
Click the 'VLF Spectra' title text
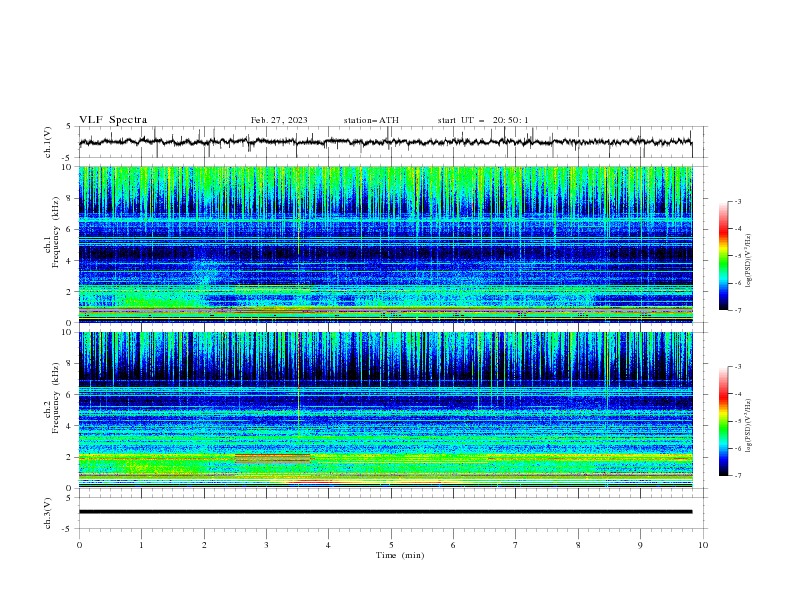coord(113,120)
